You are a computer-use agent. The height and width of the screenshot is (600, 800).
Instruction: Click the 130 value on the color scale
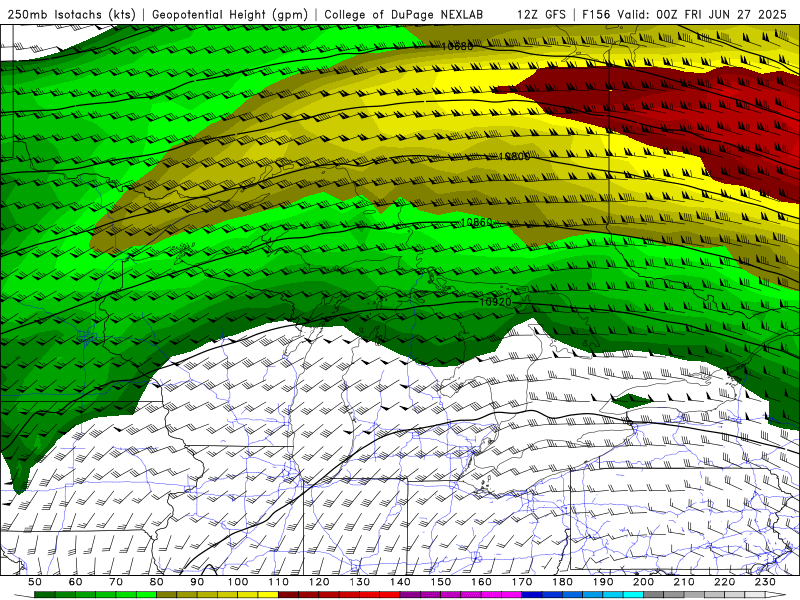coord(359,582)
